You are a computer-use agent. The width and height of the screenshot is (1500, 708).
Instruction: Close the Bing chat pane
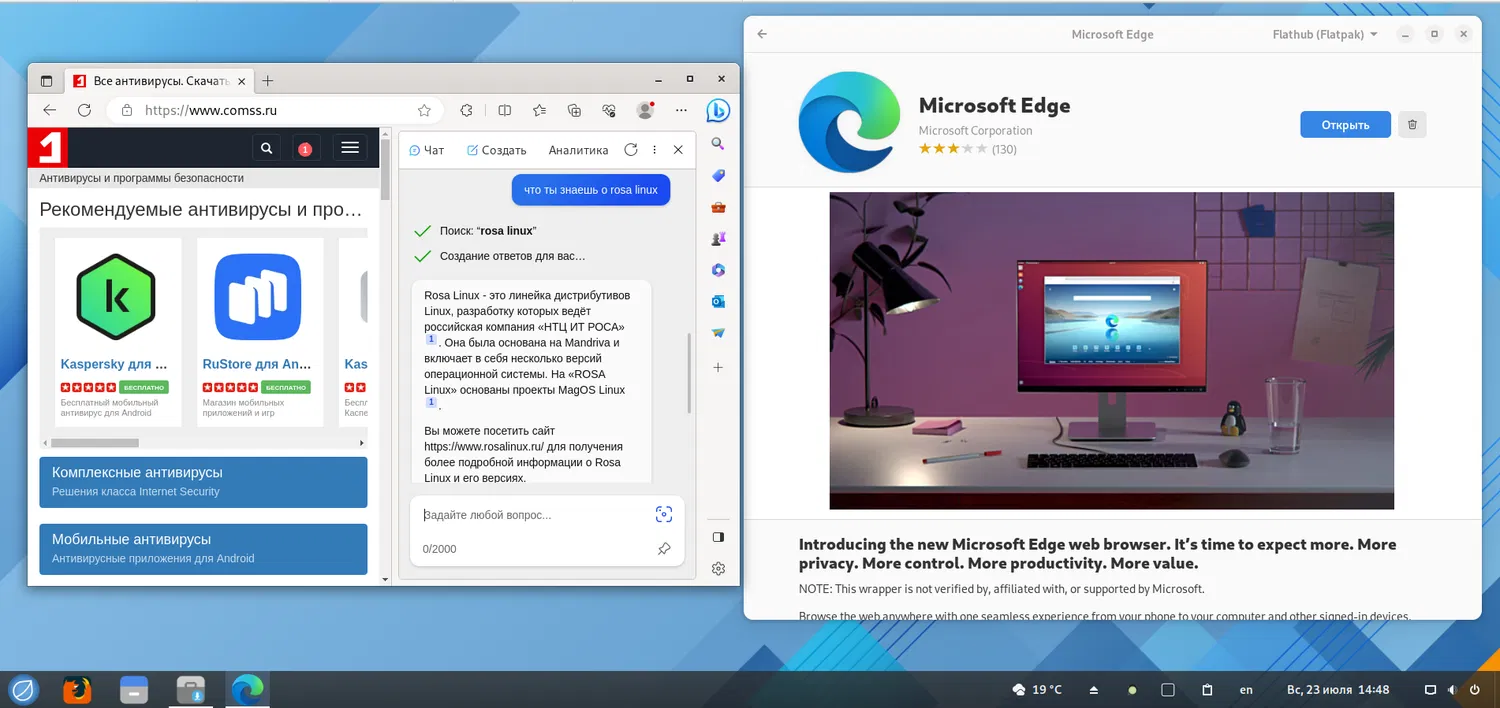(x=678, y=150)
